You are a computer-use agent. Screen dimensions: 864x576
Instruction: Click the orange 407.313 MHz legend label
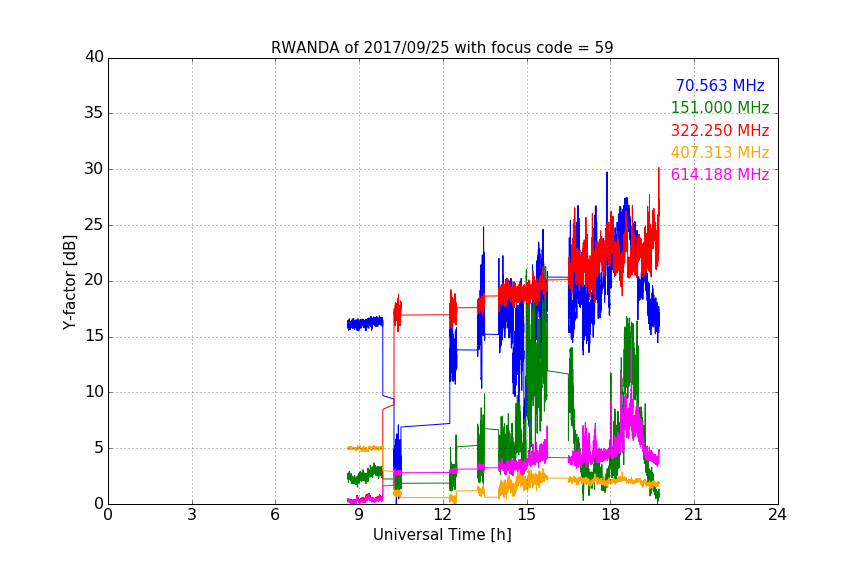point(720,152)
